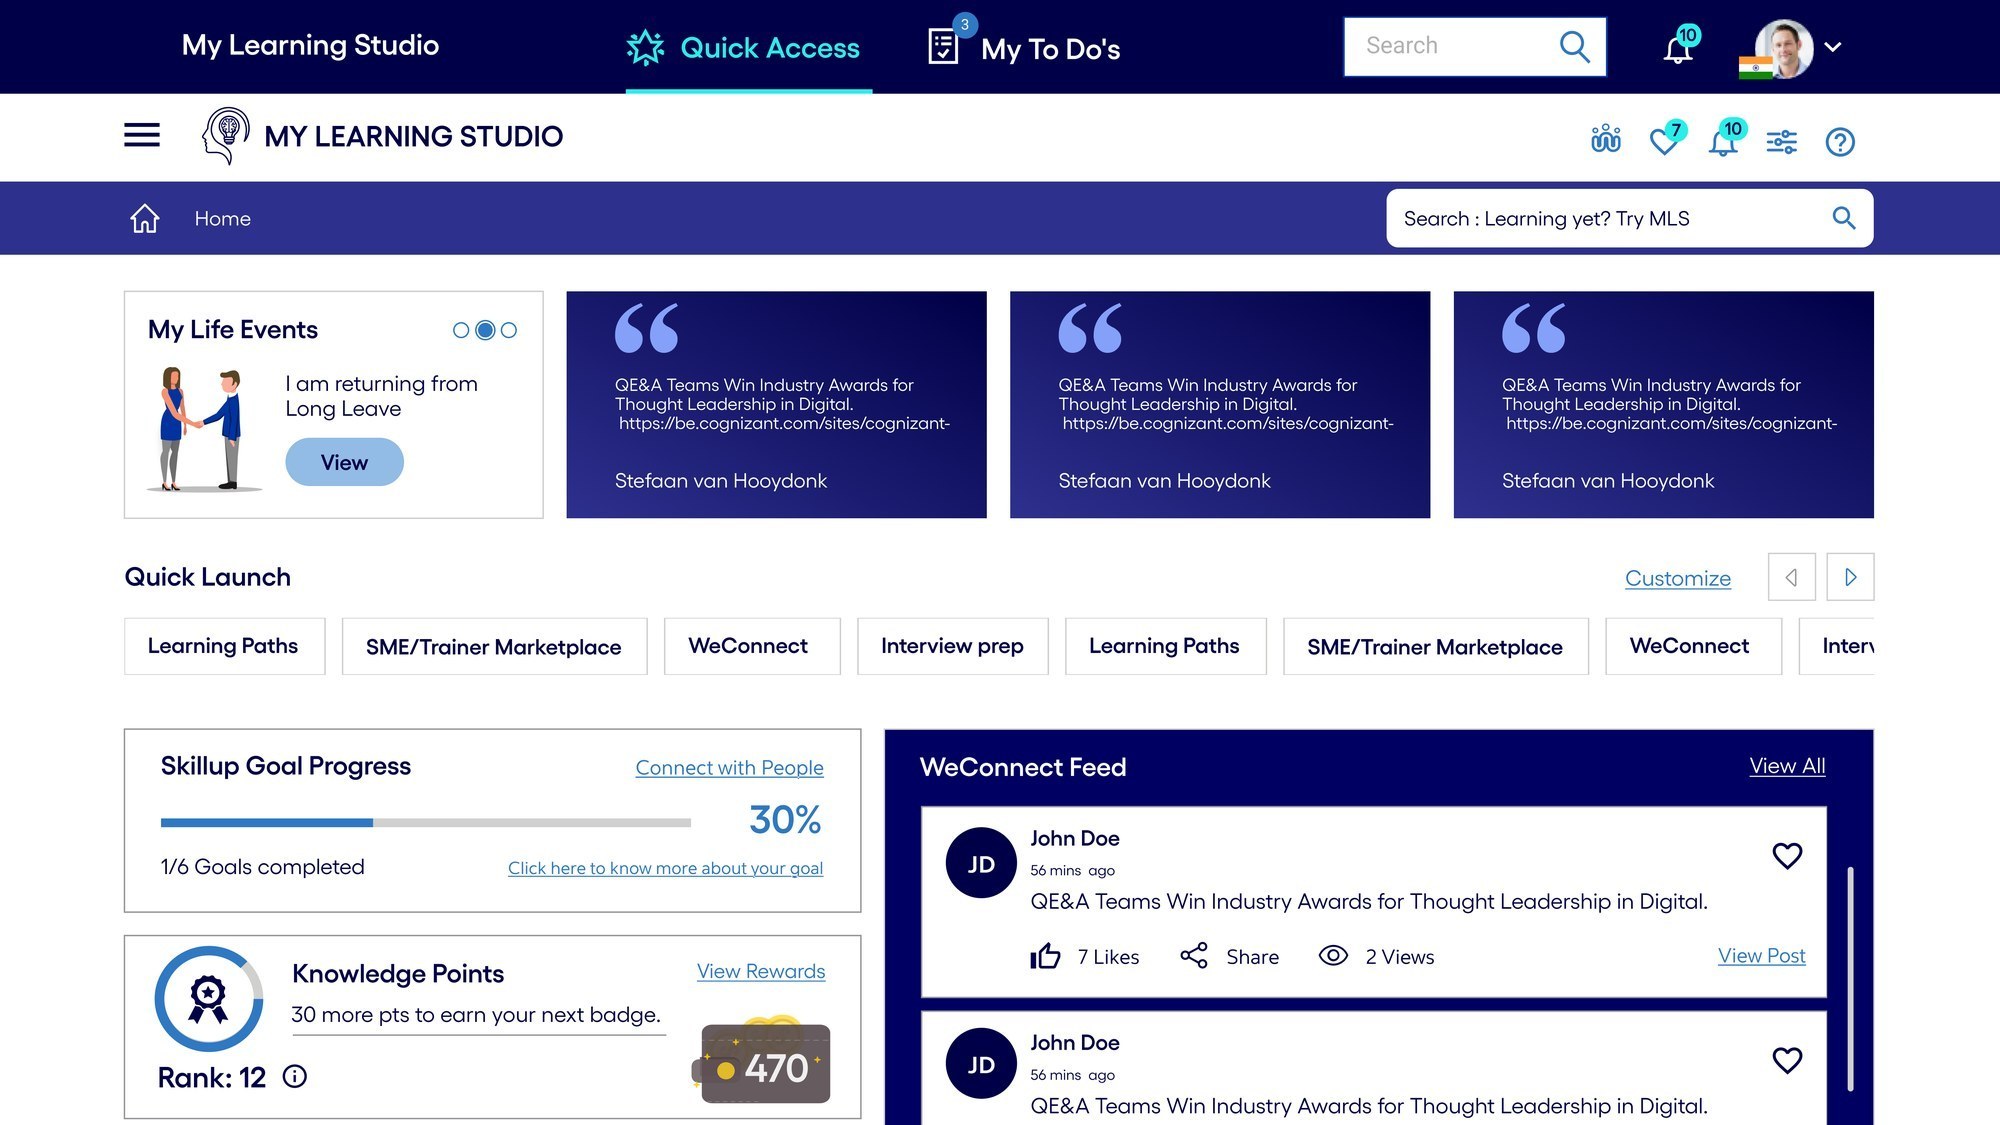Click the JD avatar on first John Doe post
2000x1125 pixels.
[x=981, y=863]
